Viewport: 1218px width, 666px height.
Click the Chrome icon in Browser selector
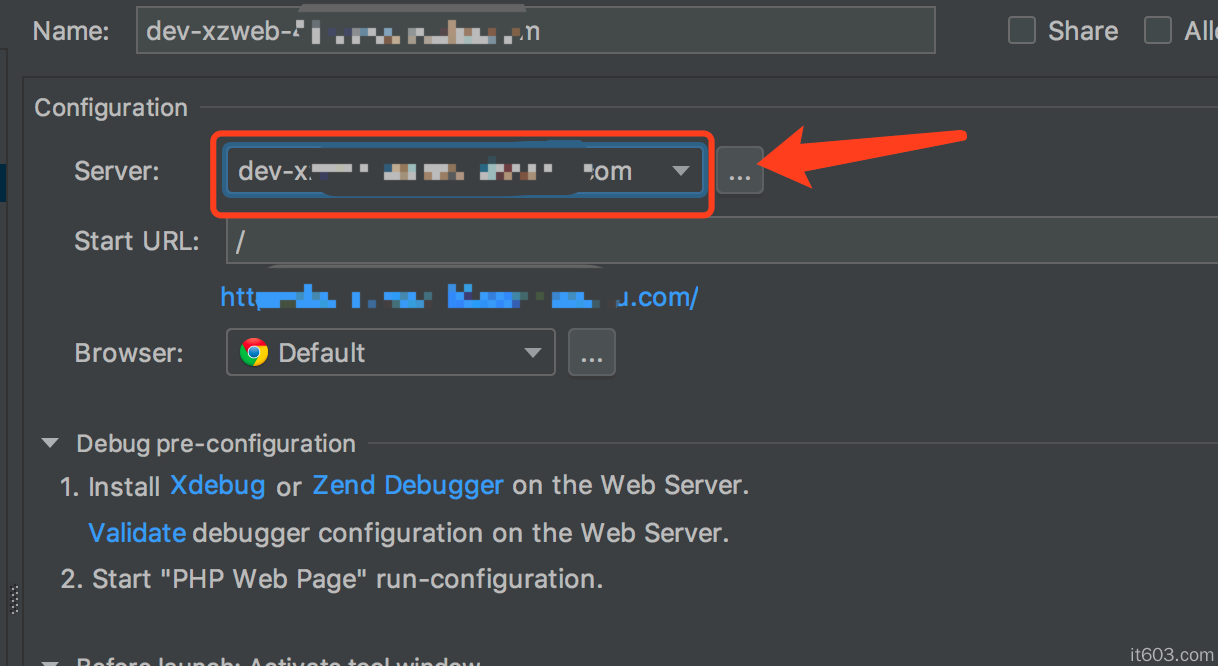coord(254,353)
